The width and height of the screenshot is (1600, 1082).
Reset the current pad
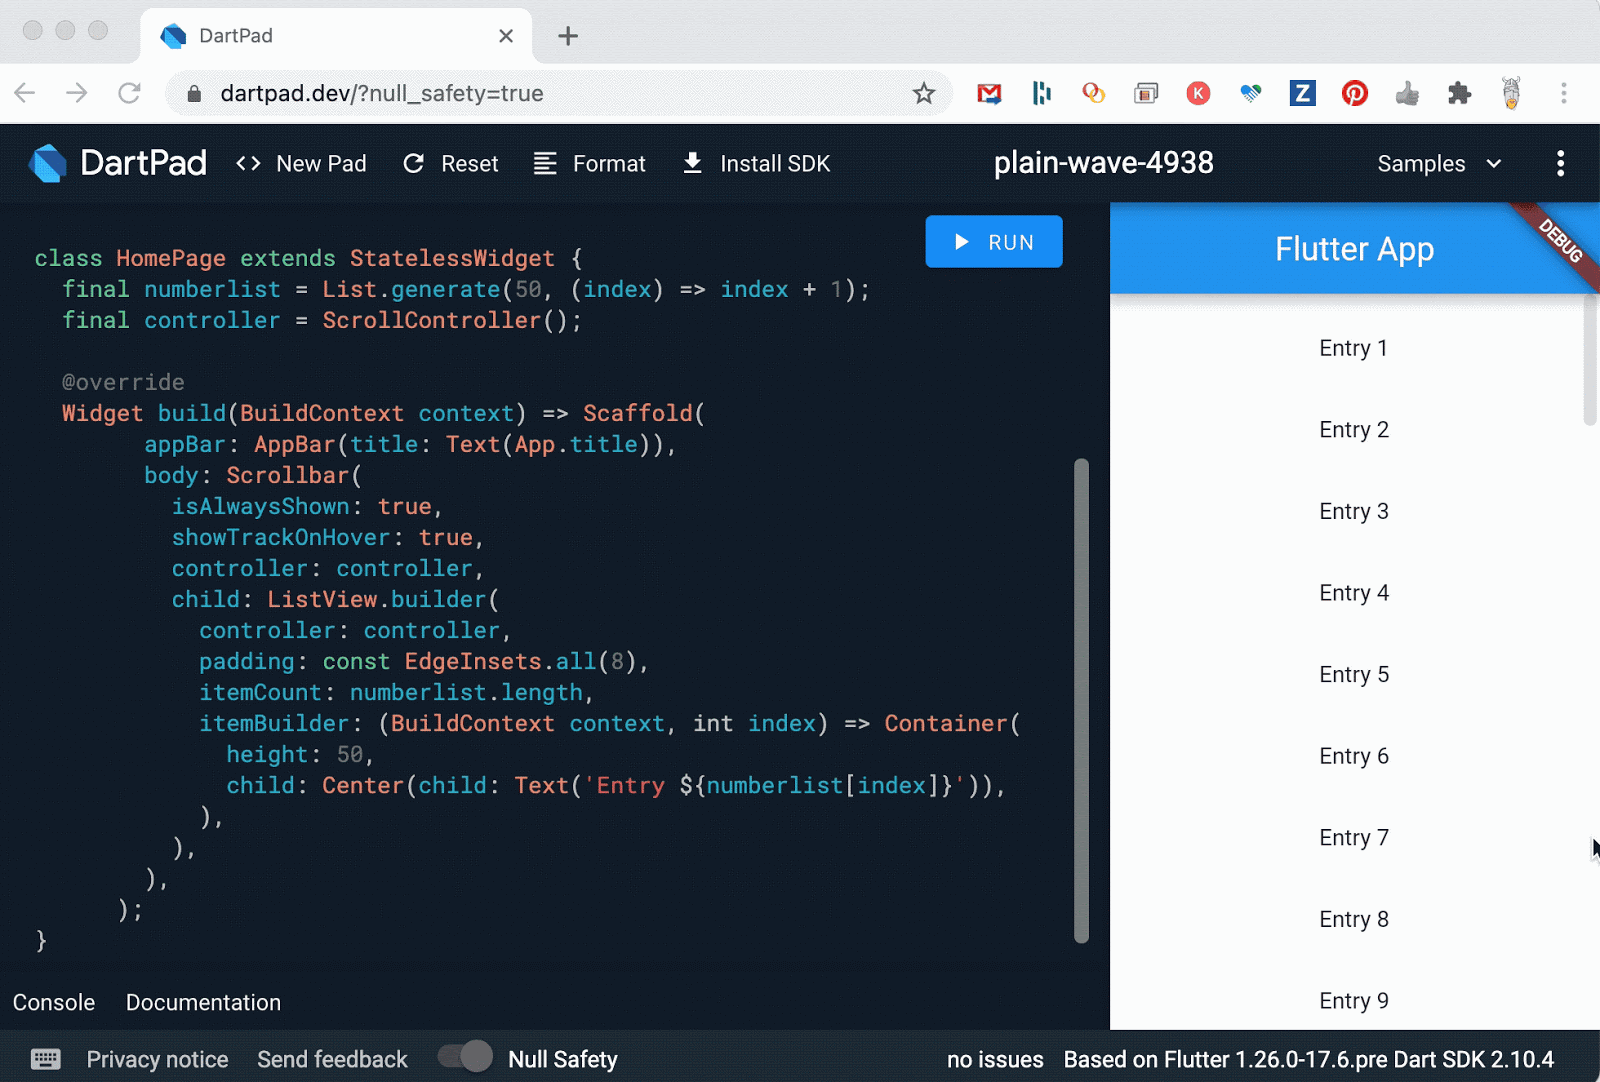tap(450, 163)
